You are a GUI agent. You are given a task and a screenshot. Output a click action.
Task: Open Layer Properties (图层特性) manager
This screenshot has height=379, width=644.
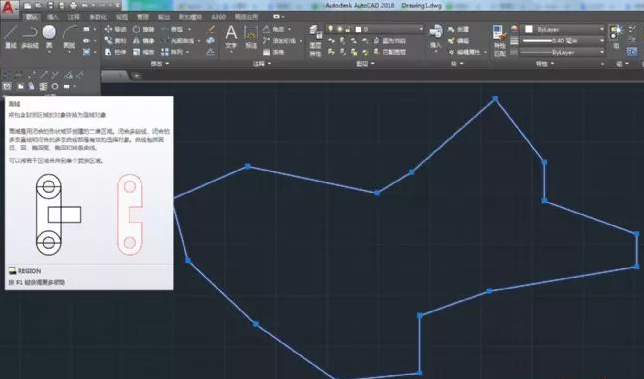[315, 41]
